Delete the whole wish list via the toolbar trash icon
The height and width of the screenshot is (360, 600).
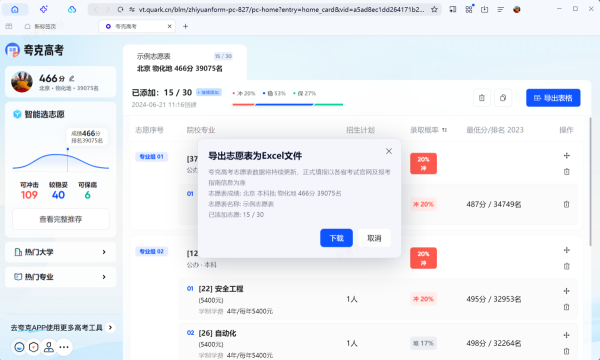[482, 98]
